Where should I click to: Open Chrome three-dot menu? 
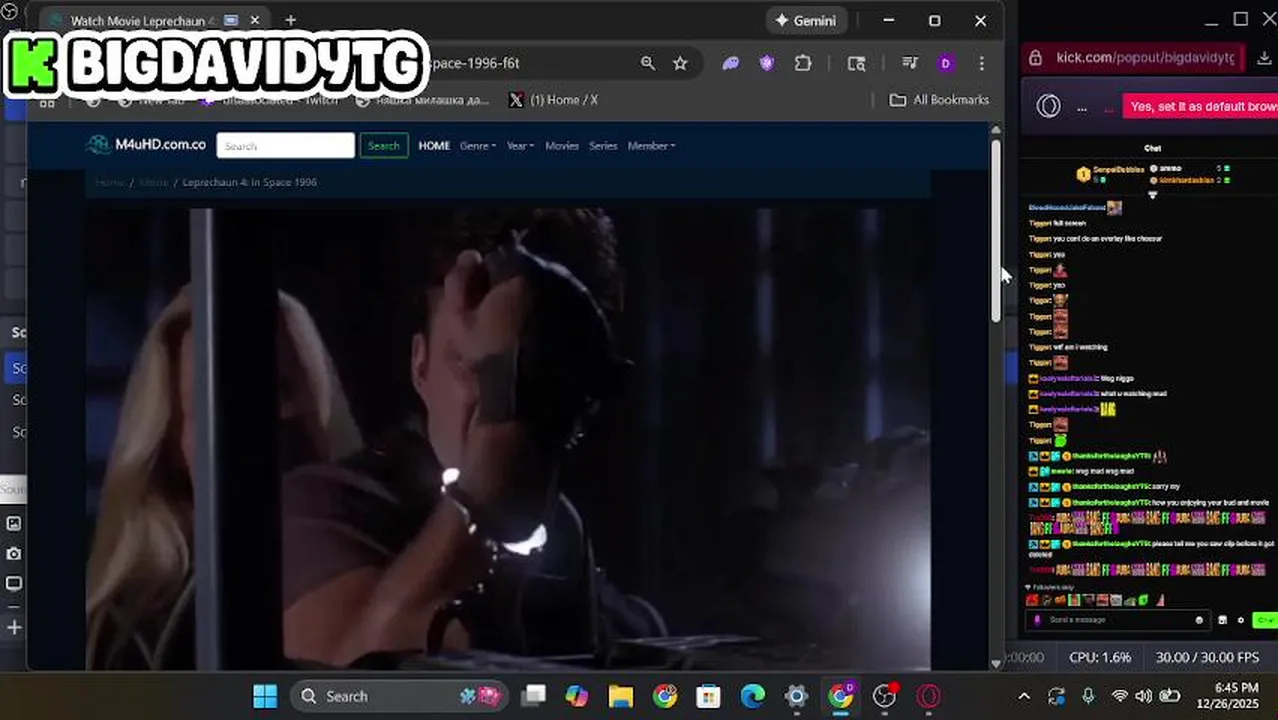coord(982,63)
